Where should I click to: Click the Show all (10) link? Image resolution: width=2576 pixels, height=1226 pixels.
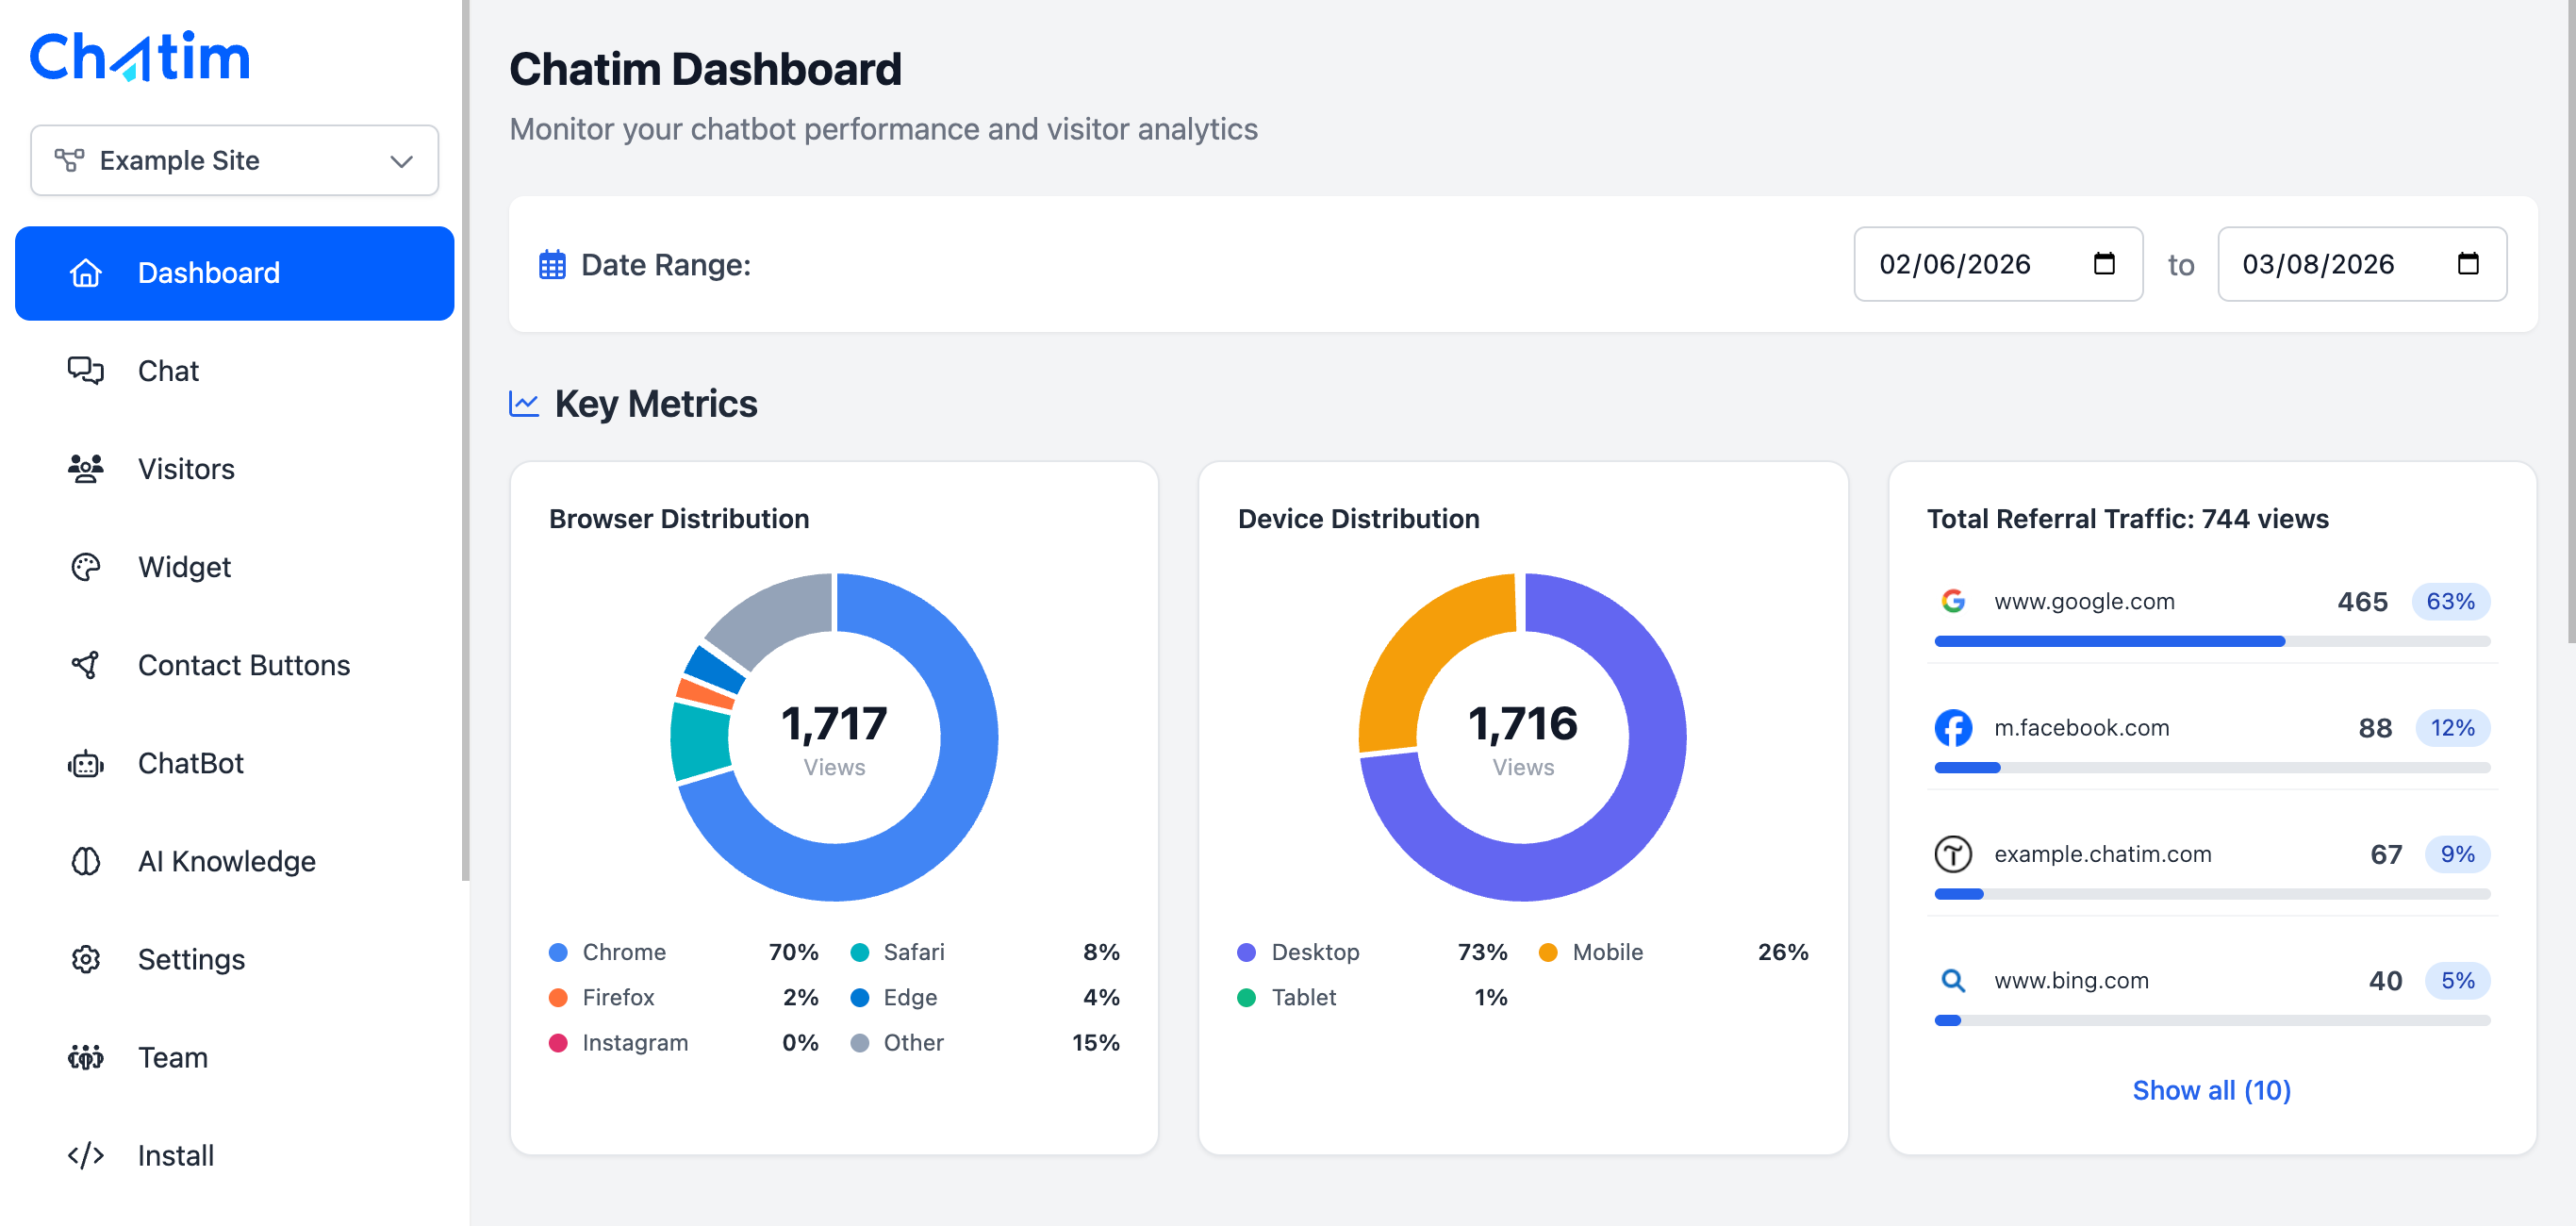point(2211,1090)
